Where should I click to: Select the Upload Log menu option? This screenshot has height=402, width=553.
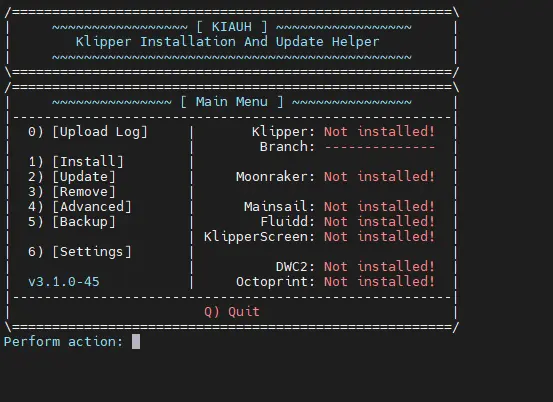pyautogui.click(x=87, y=132)
